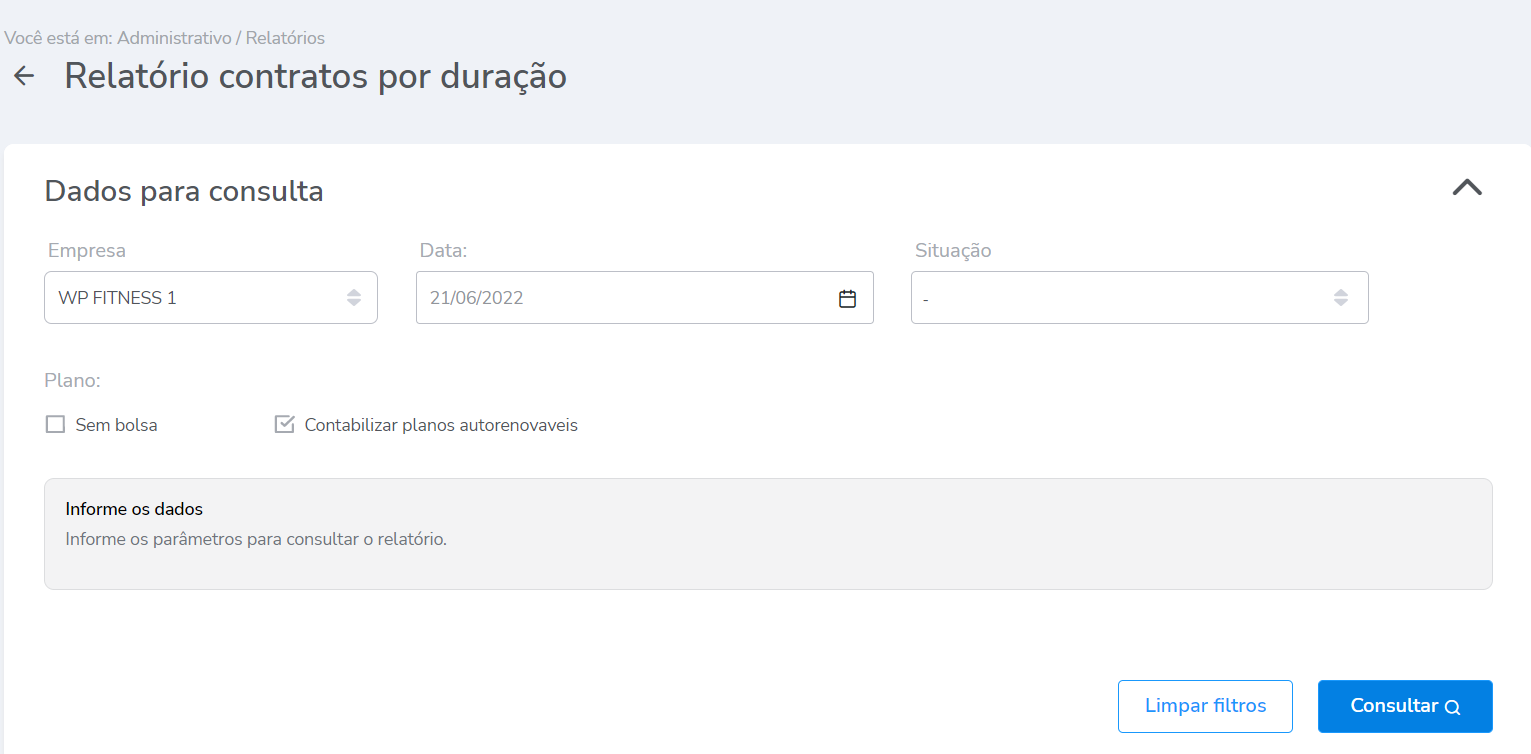
Task: Enable the Sem bolsa checkbox
Action: coord(56,425)
